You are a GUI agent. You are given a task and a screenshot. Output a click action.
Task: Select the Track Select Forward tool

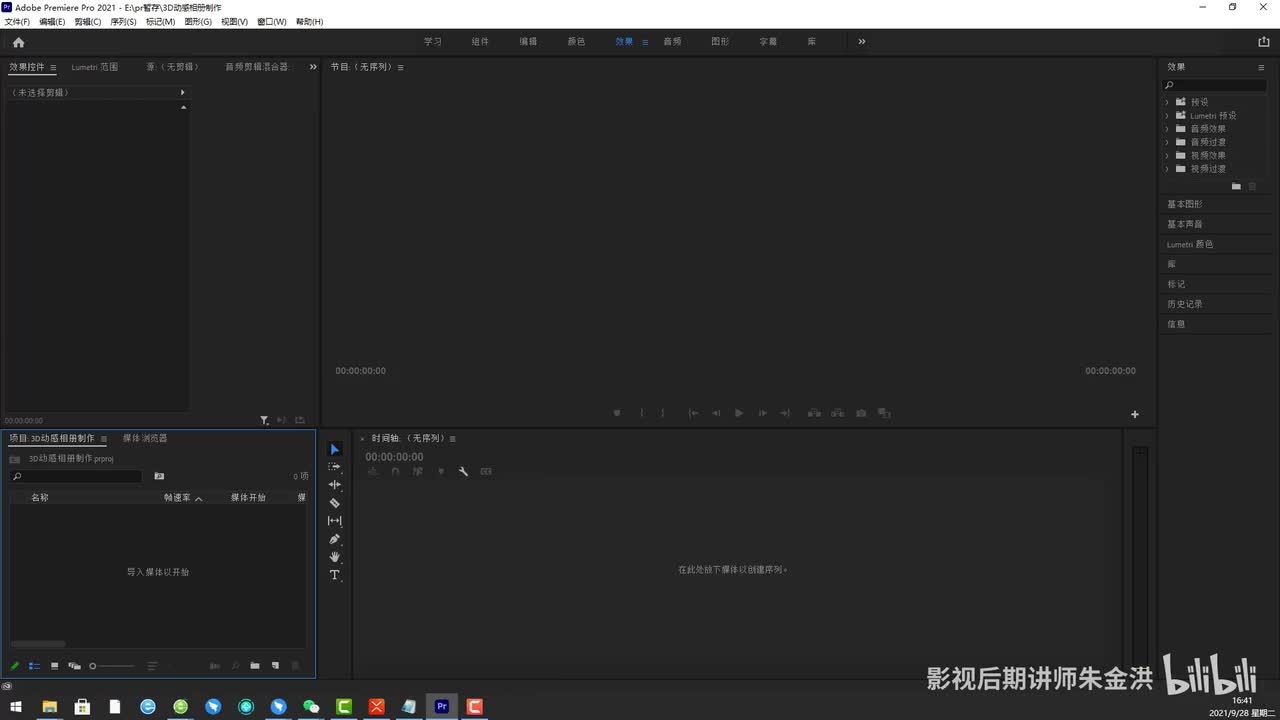(335, 467)
